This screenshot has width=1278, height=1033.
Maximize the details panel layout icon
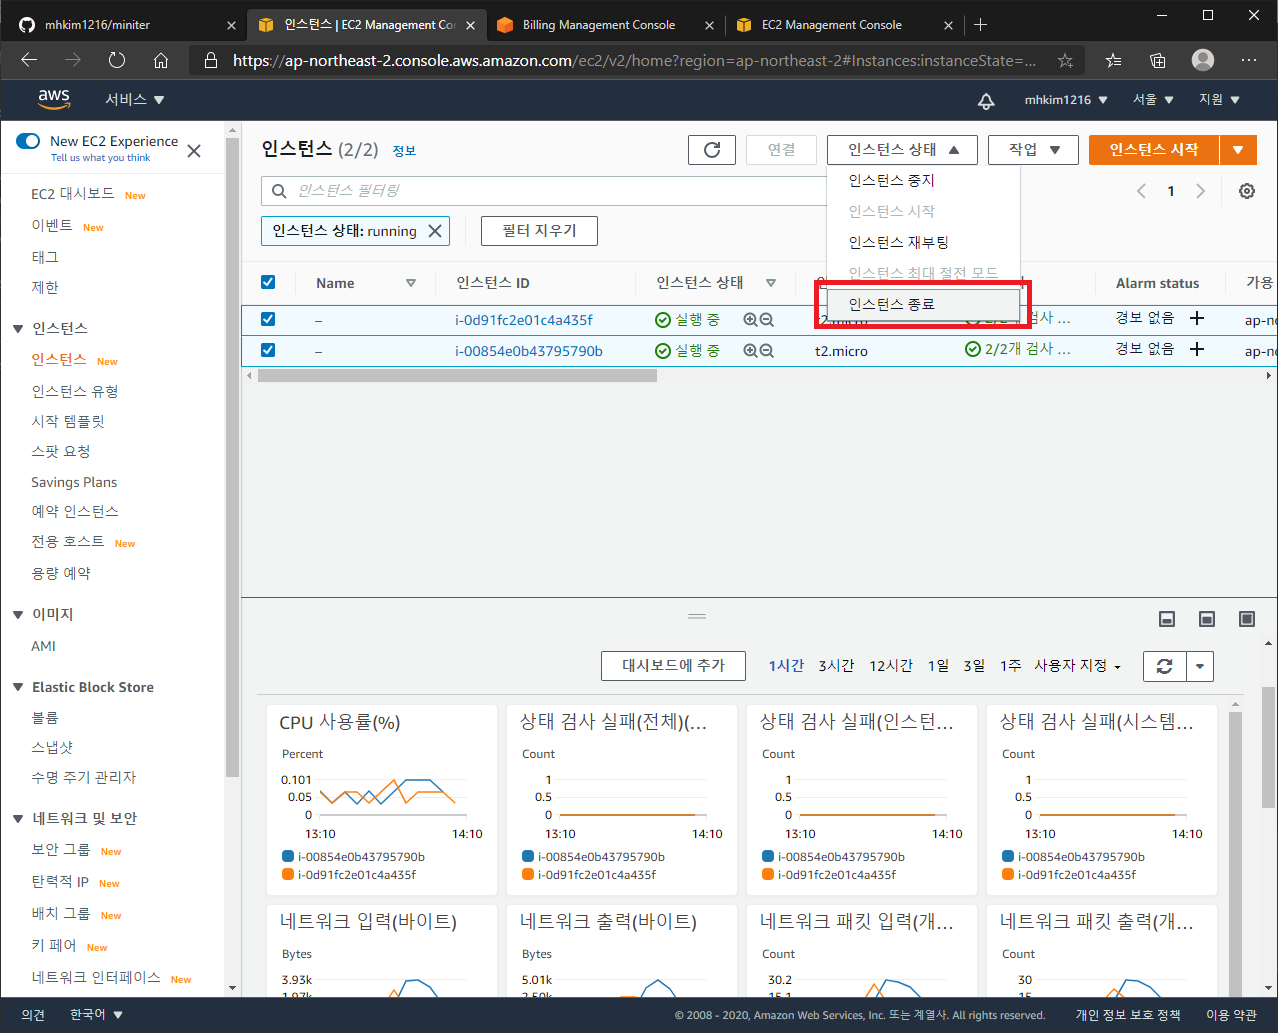coord(1247,619)
